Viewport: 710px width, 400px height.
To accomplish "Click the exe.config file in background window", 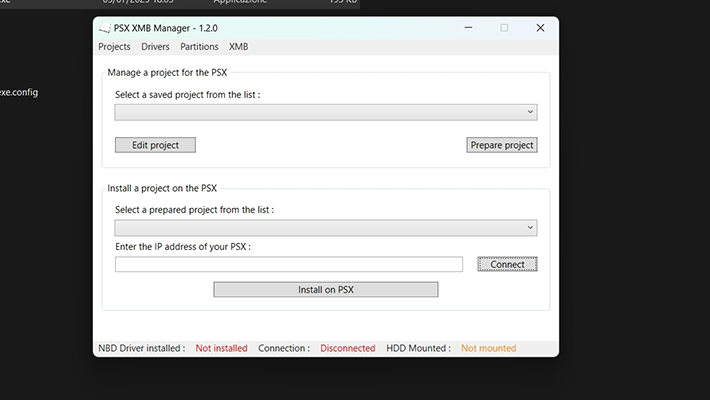I will (x=19, y=92).
